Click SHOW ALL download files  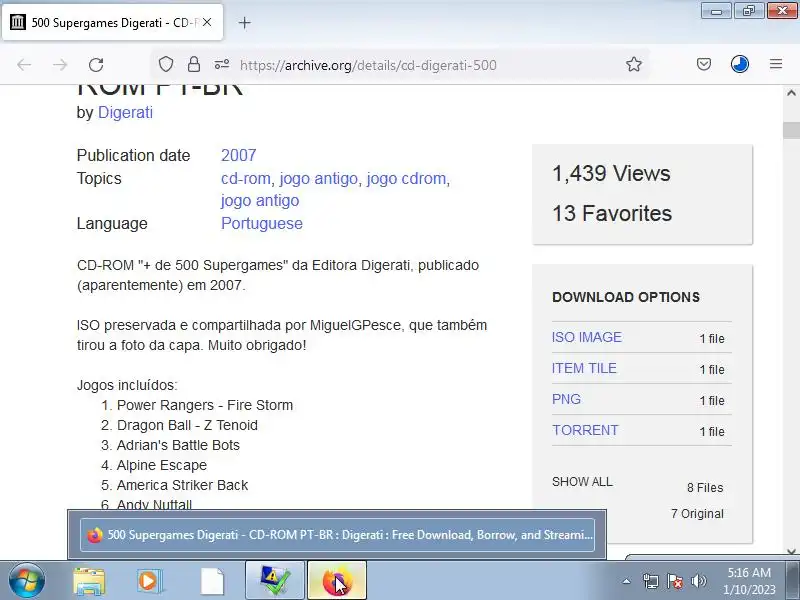click(582, 482)
